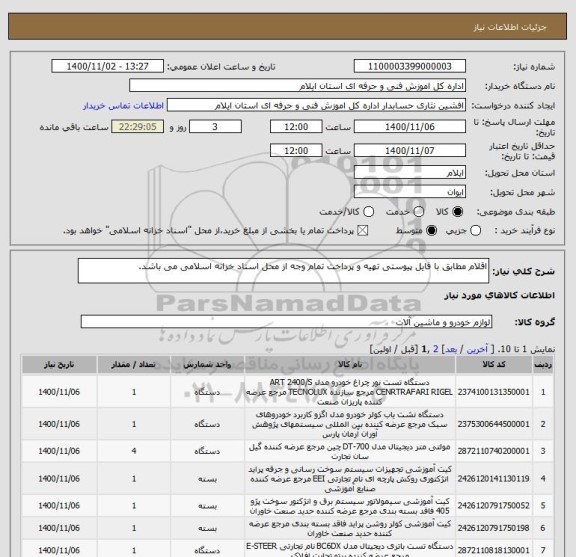
Task: Click the general need description text box
Action: click(x=283, y=271)
